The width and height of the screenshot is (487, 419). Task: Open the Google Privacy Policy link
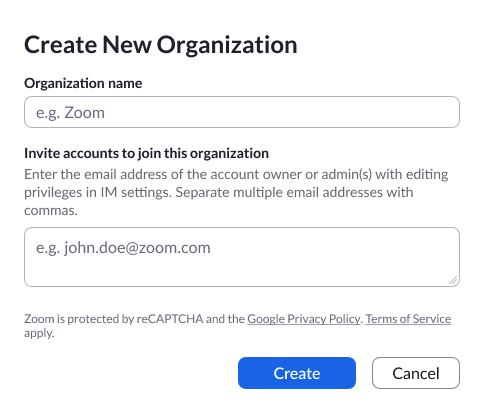click(304, 319)
